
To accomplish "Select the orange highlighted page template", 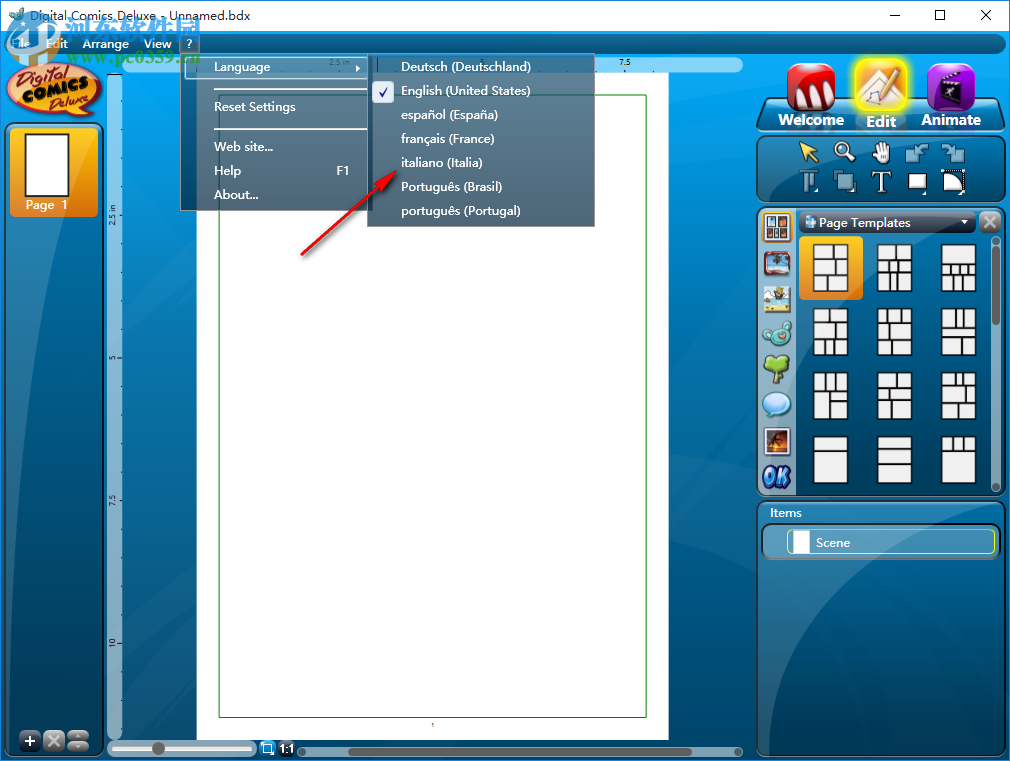I will pyautogui.click(x=830, y=267).
